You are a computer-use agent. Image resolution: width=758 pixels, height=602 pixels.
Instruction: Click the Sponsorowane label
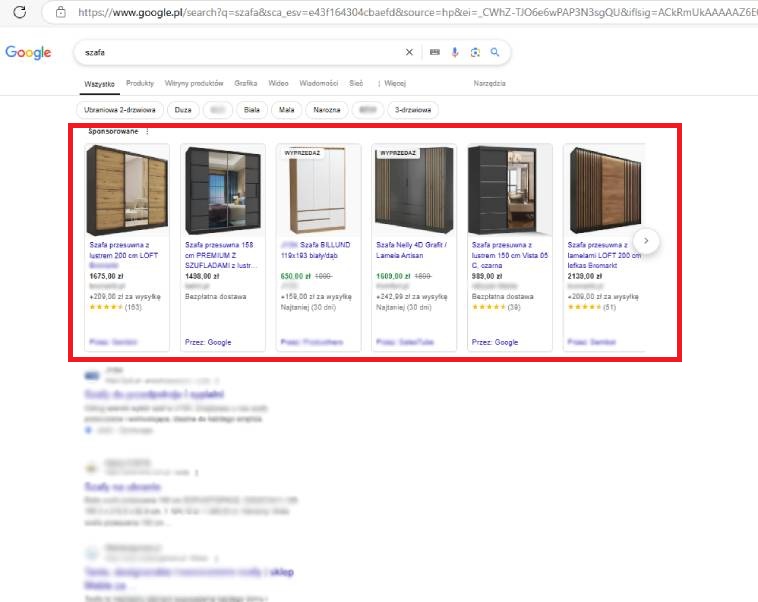coord(113,131)
